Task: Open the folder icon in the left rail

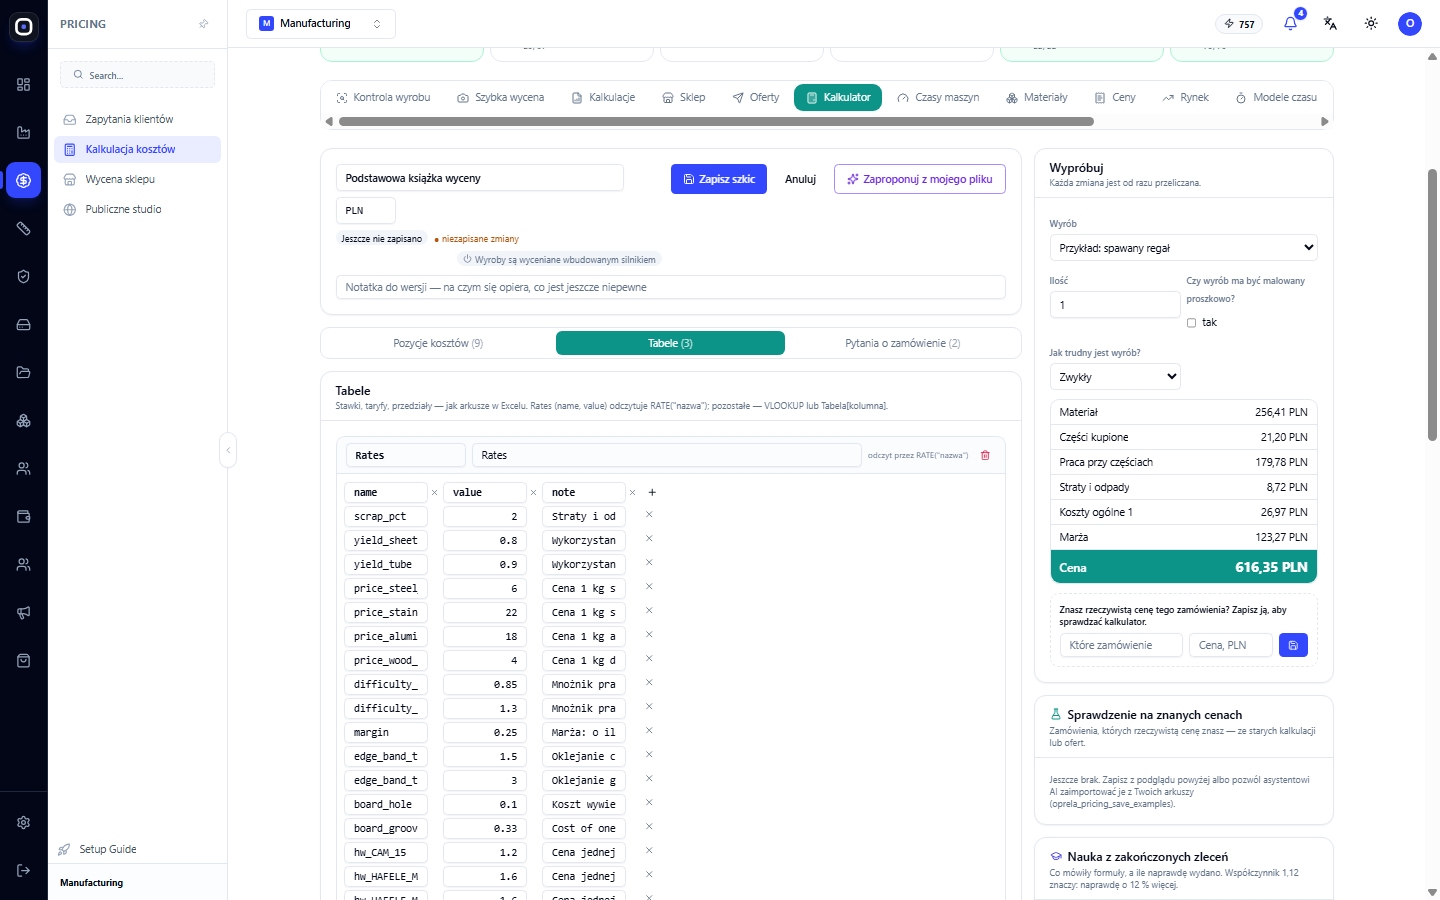Action: tap(24, 373)
